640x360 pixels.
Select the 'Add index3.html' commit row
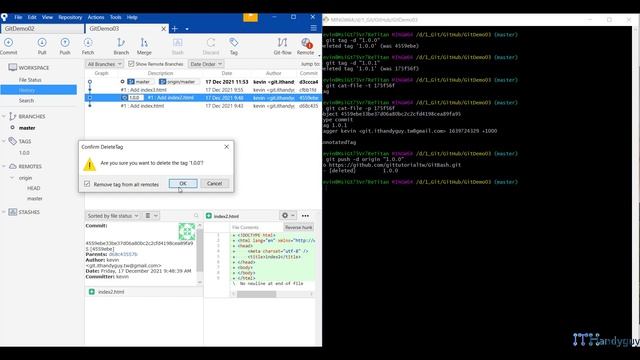click(x=203, y=90)
